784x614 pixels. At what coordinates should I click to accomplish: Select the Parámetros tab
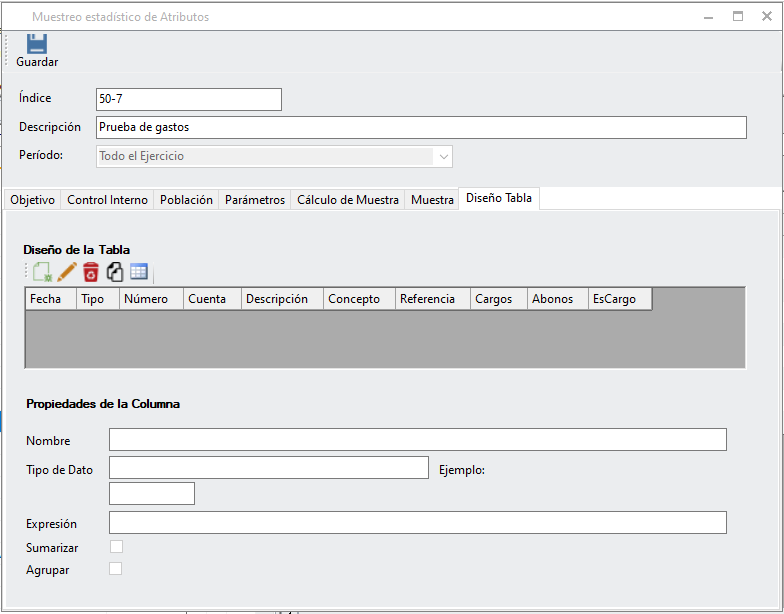pyautogui.click(x=254, y=200)
